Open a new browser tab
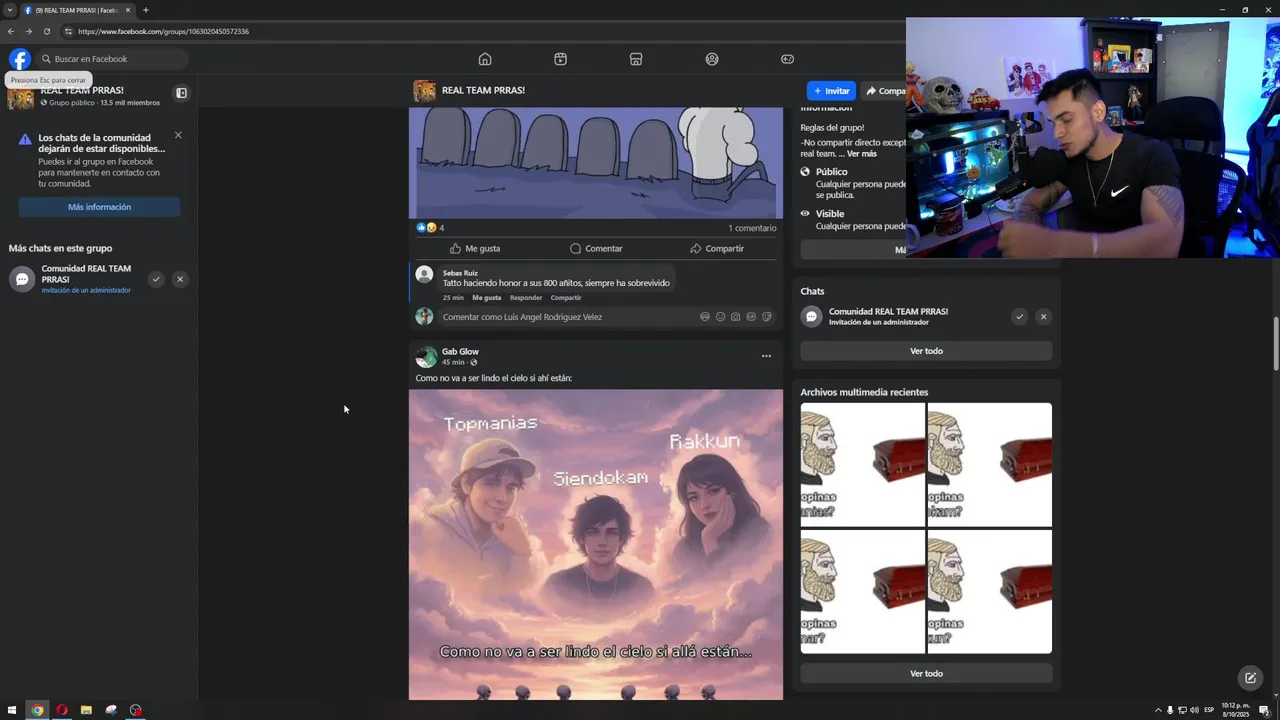 pos(146,10)
